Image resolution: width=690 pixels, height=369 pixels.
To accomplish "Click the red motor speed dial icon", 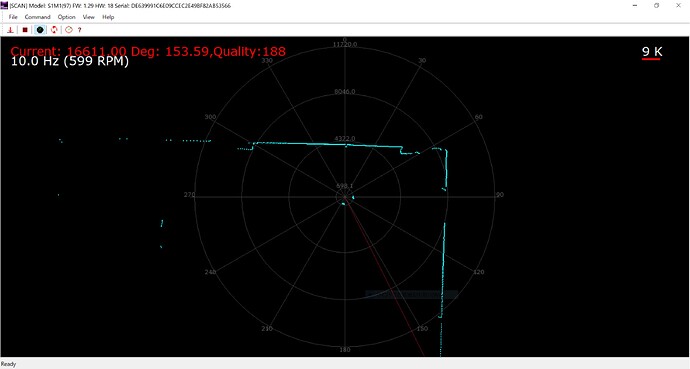I will [69, 30].
